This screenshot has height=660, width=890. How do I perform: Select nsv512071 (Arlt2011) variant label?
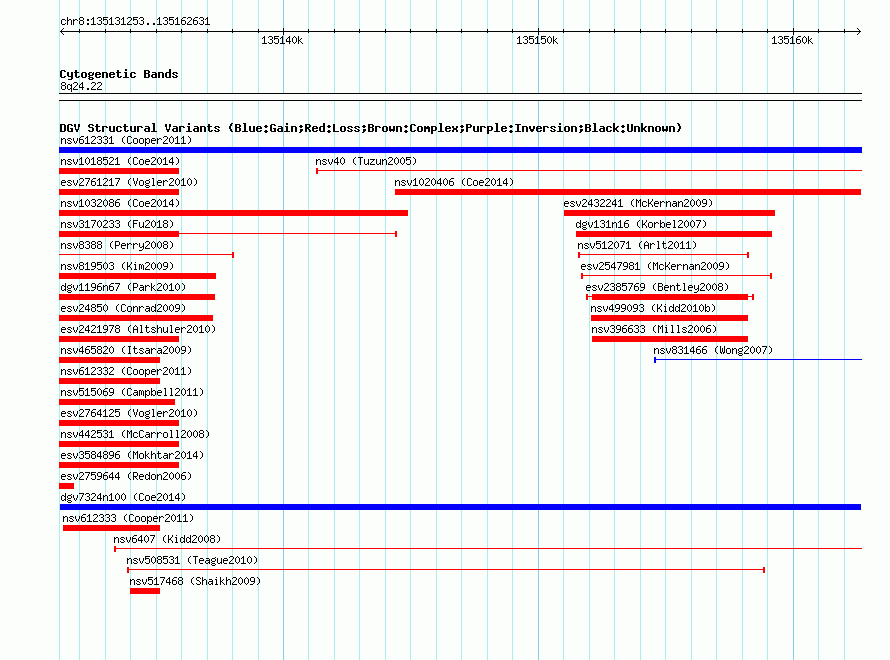[x=637, y=245]
